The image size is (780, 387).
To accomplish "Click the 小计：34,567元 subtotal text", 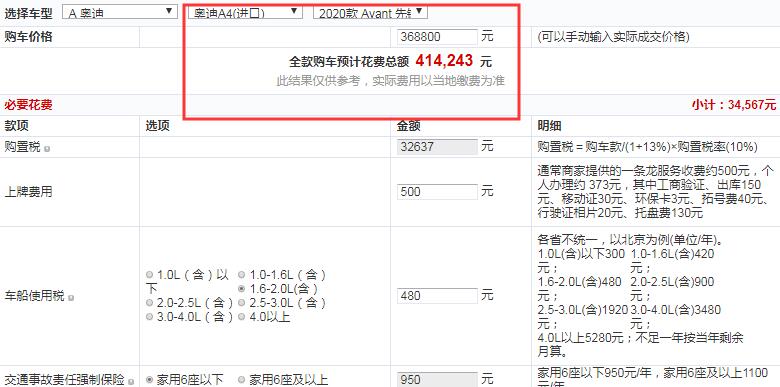I will tap(733, 105).
